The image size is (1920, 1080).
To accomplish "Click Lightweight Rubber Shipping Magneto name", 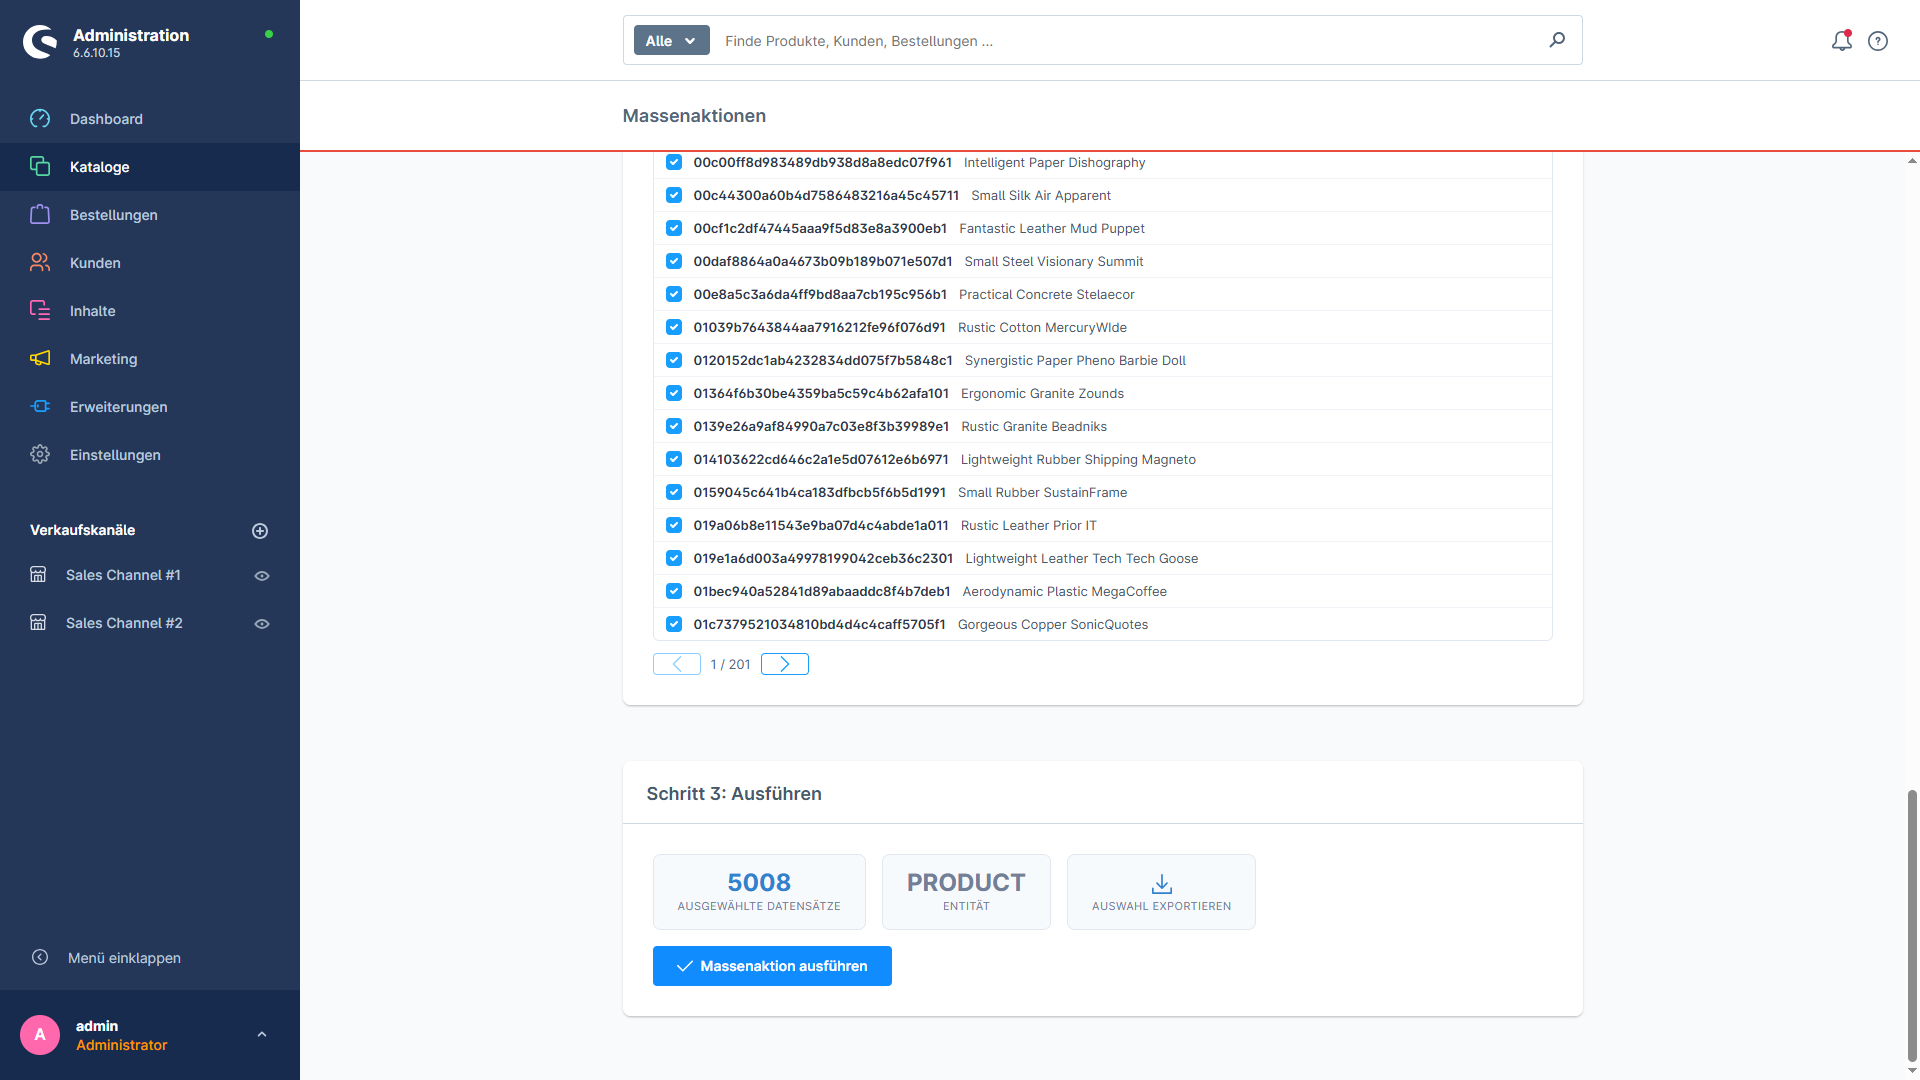I will click(x=1078, y=459).
